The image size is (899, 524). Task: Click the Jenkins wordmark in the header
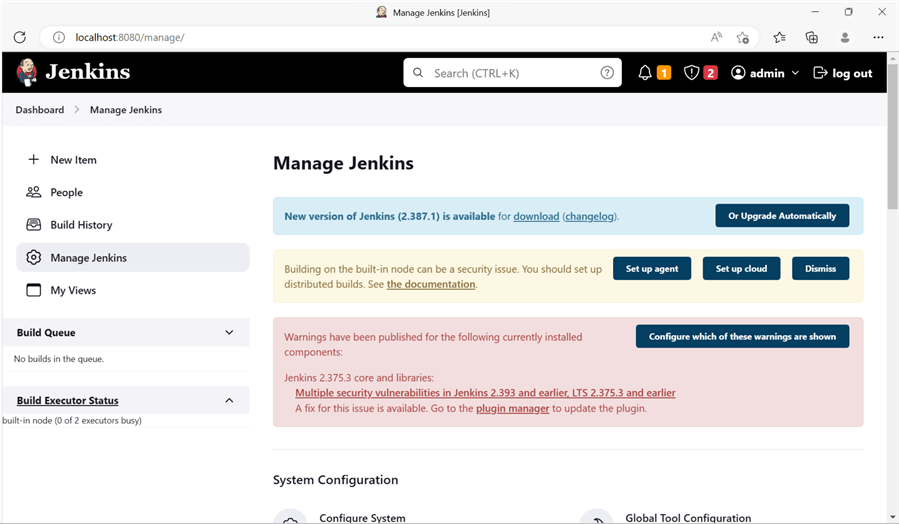click(x=88, y=72)
